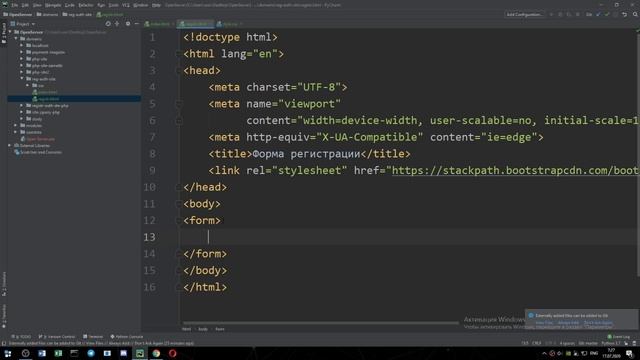This screenshot has width=640, height=360.
Task: Expand the css folder arrow
Action: coord(28,85)
